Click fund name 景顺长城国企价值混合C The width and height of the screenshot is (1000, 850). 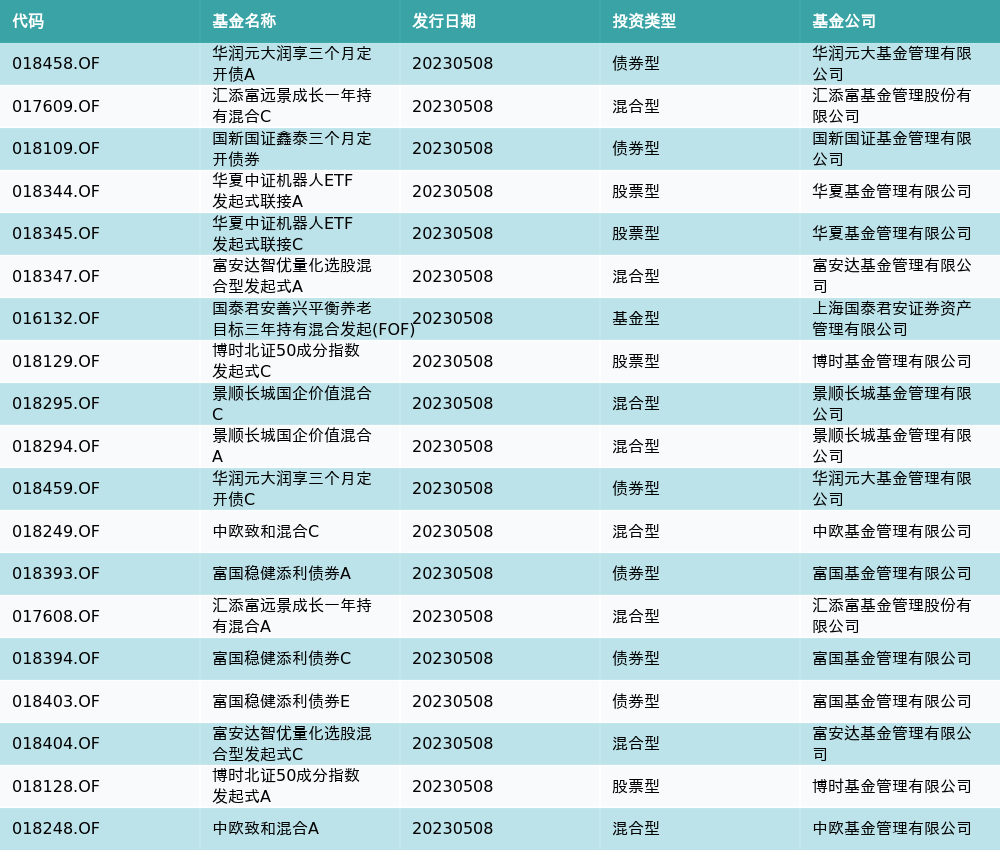click(292, 404)
